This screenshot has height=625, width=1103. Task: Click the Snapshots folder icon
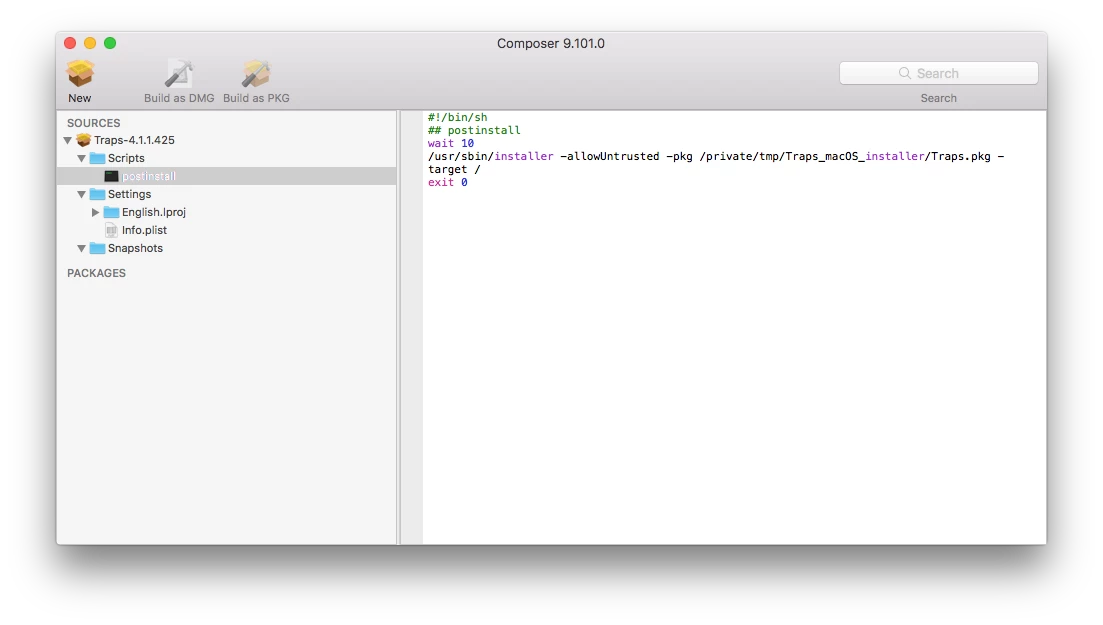click(97, 248)
